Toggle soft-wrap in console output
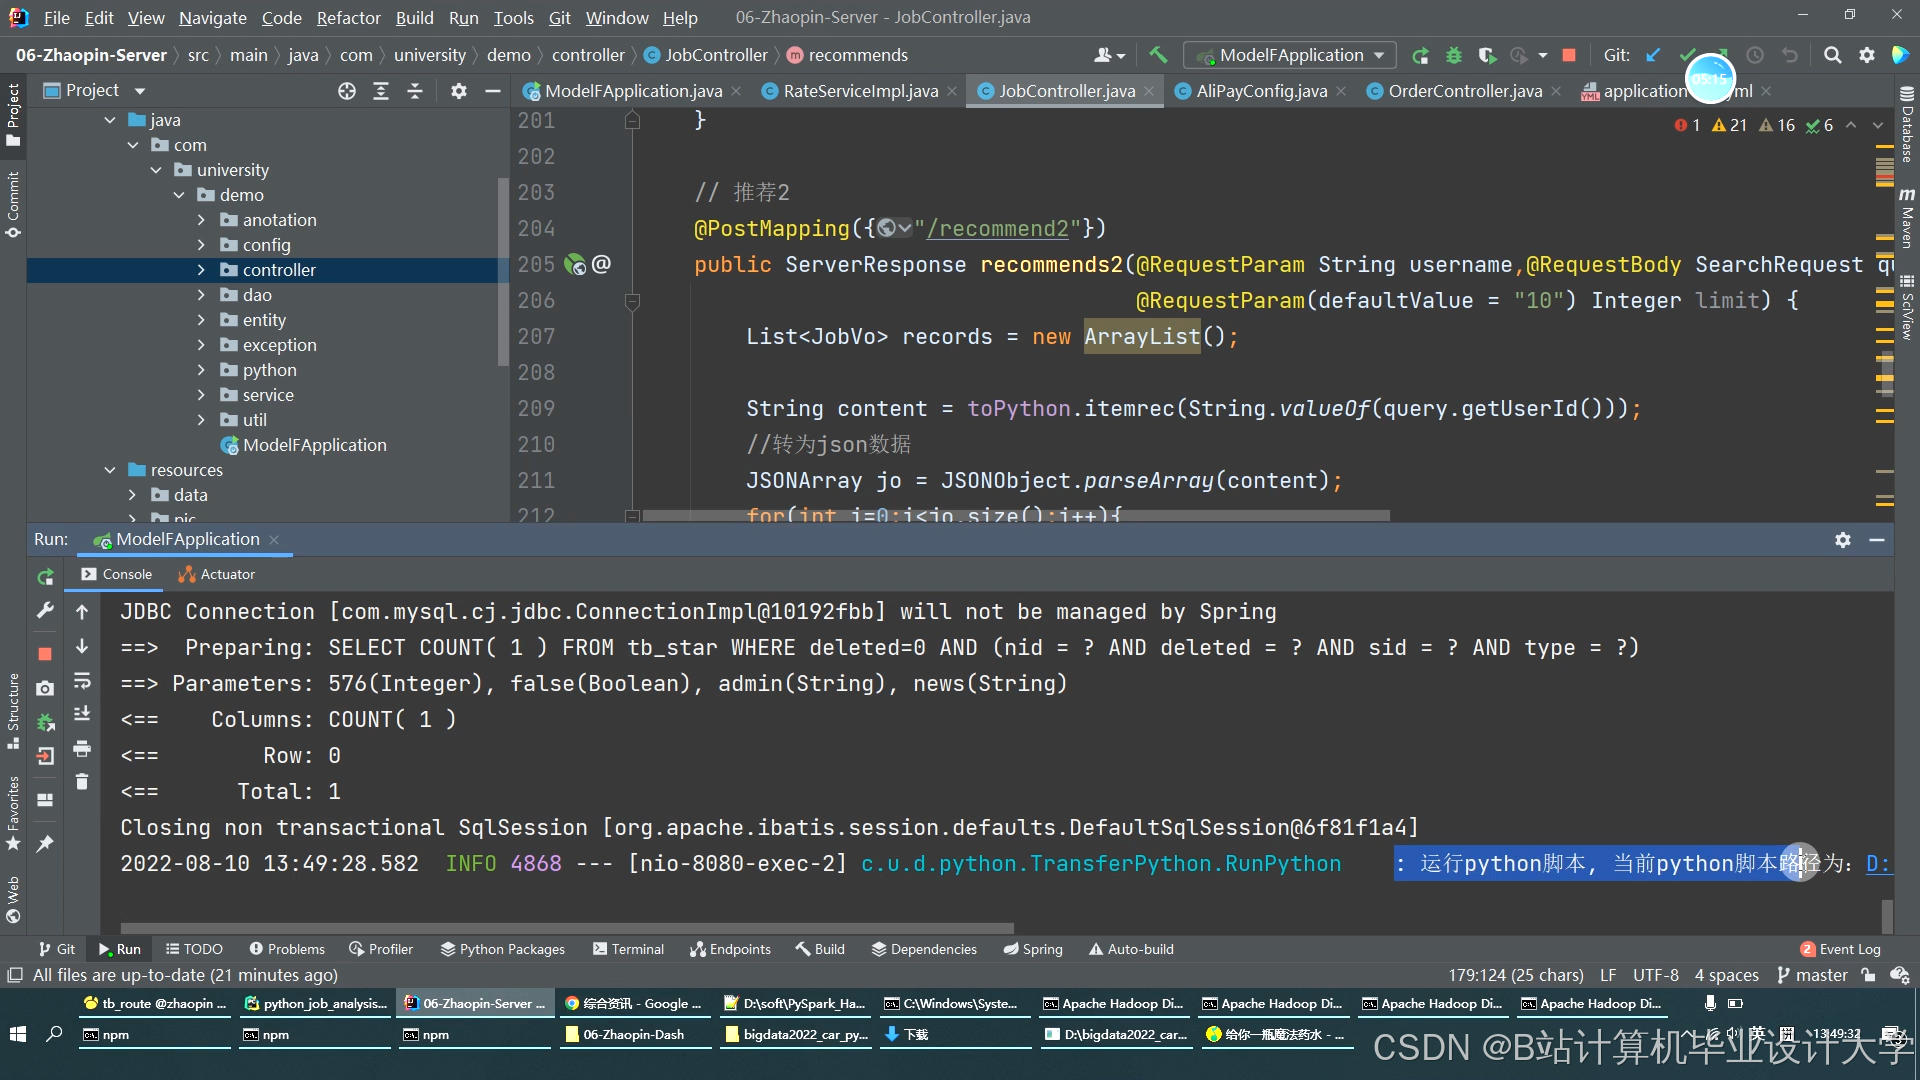The image size is (1920, 1080). pyautogui.click(x=82, y=681)
